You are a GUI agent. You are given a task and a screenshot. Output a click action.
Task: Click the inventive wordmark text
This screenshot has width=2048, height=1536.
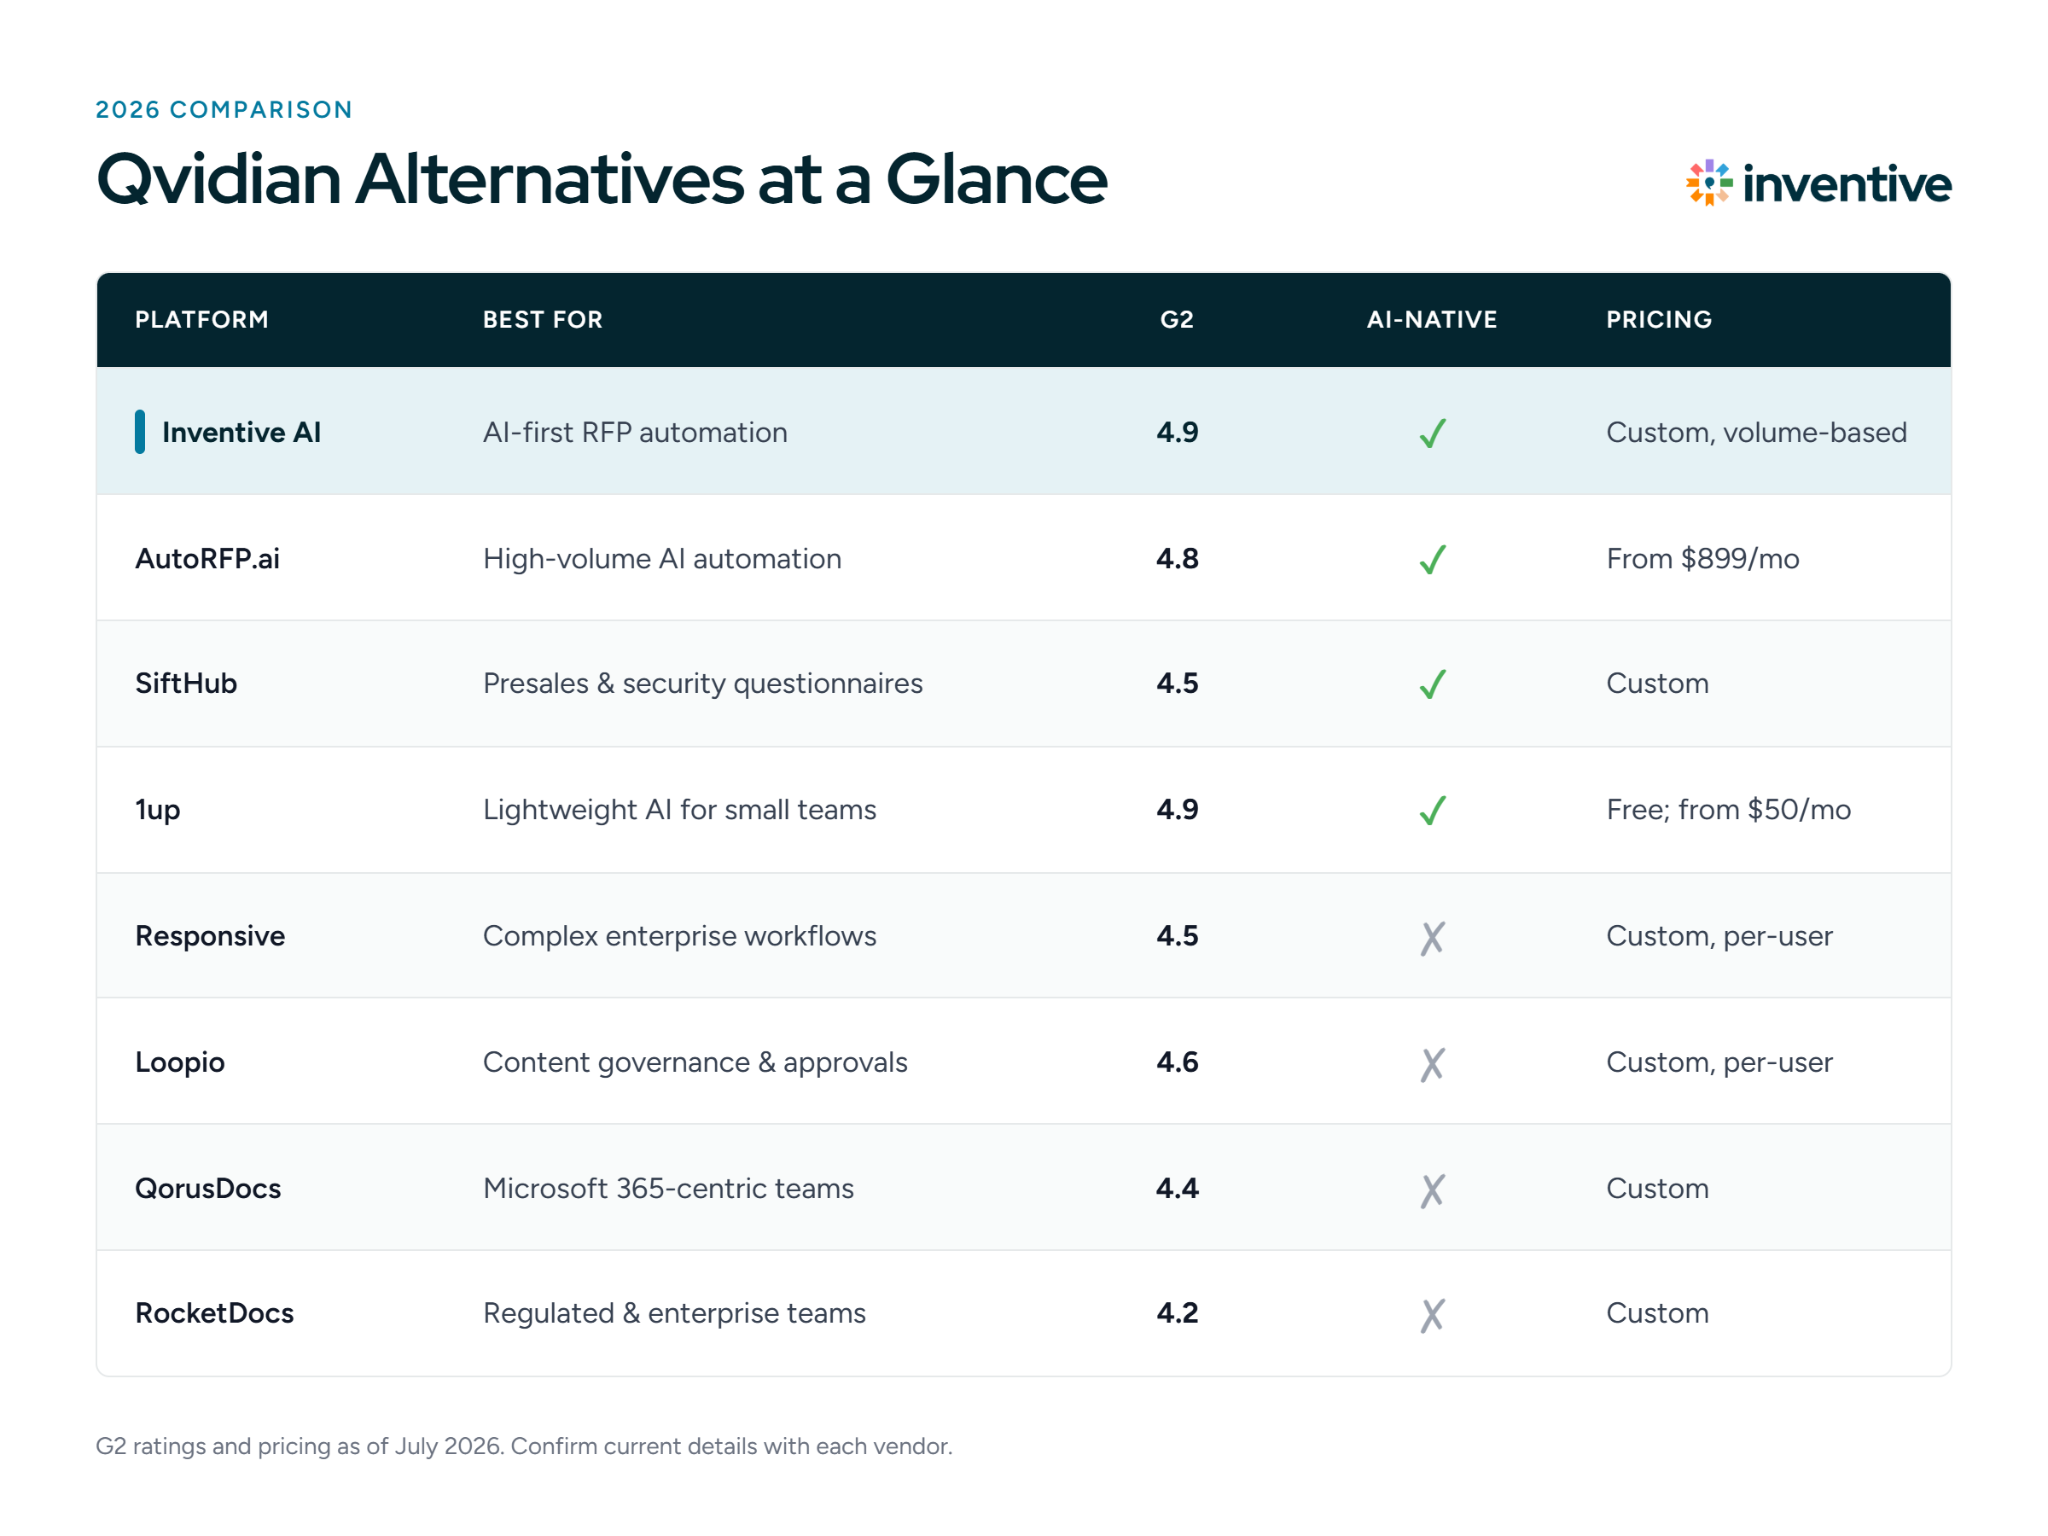coord(1847,183)
